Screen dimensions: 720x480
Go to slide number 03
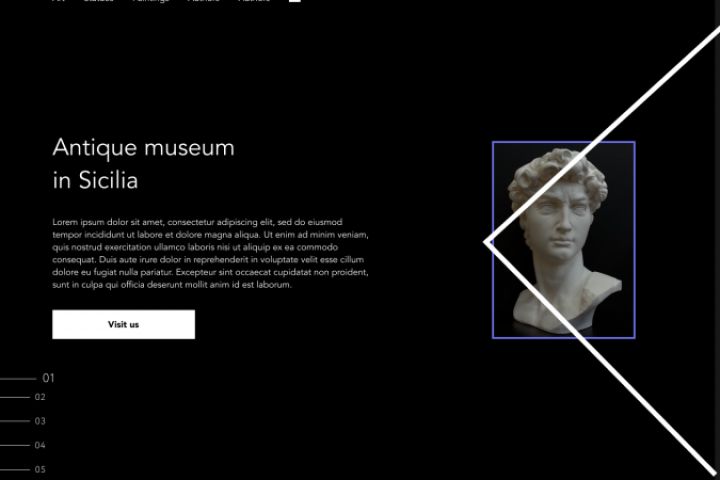(x=40, y=421)
